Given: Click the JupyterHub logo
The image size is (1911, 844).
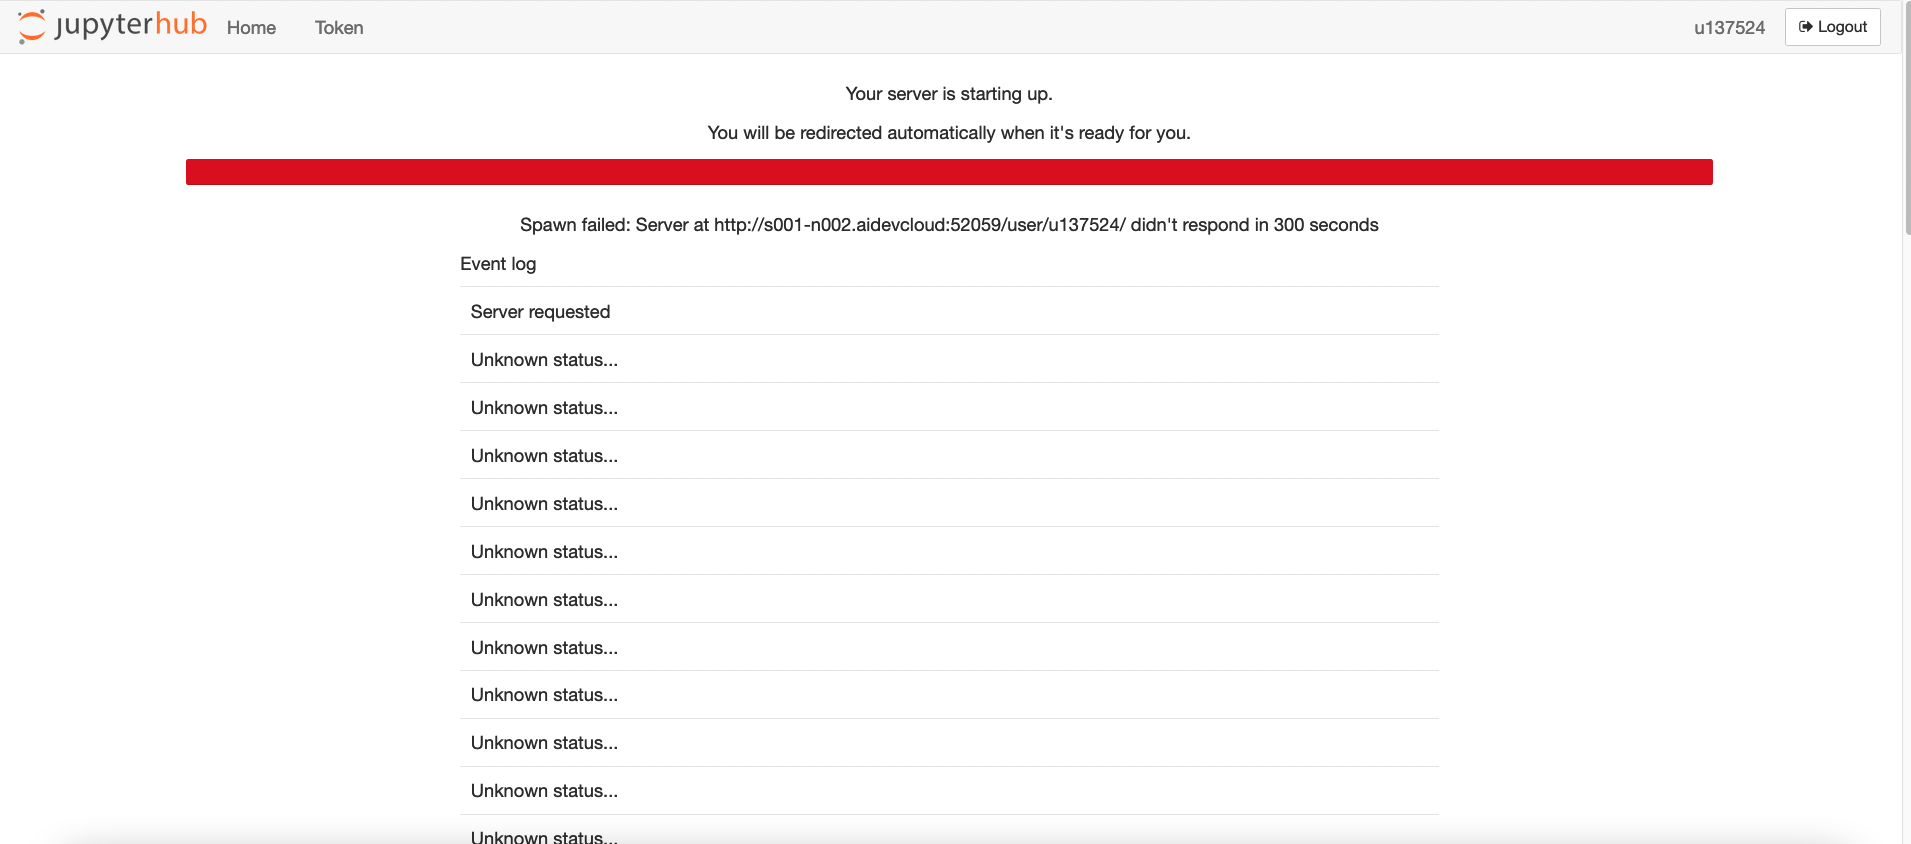Looking at the screenshot, I should click(x=112, y=26).
